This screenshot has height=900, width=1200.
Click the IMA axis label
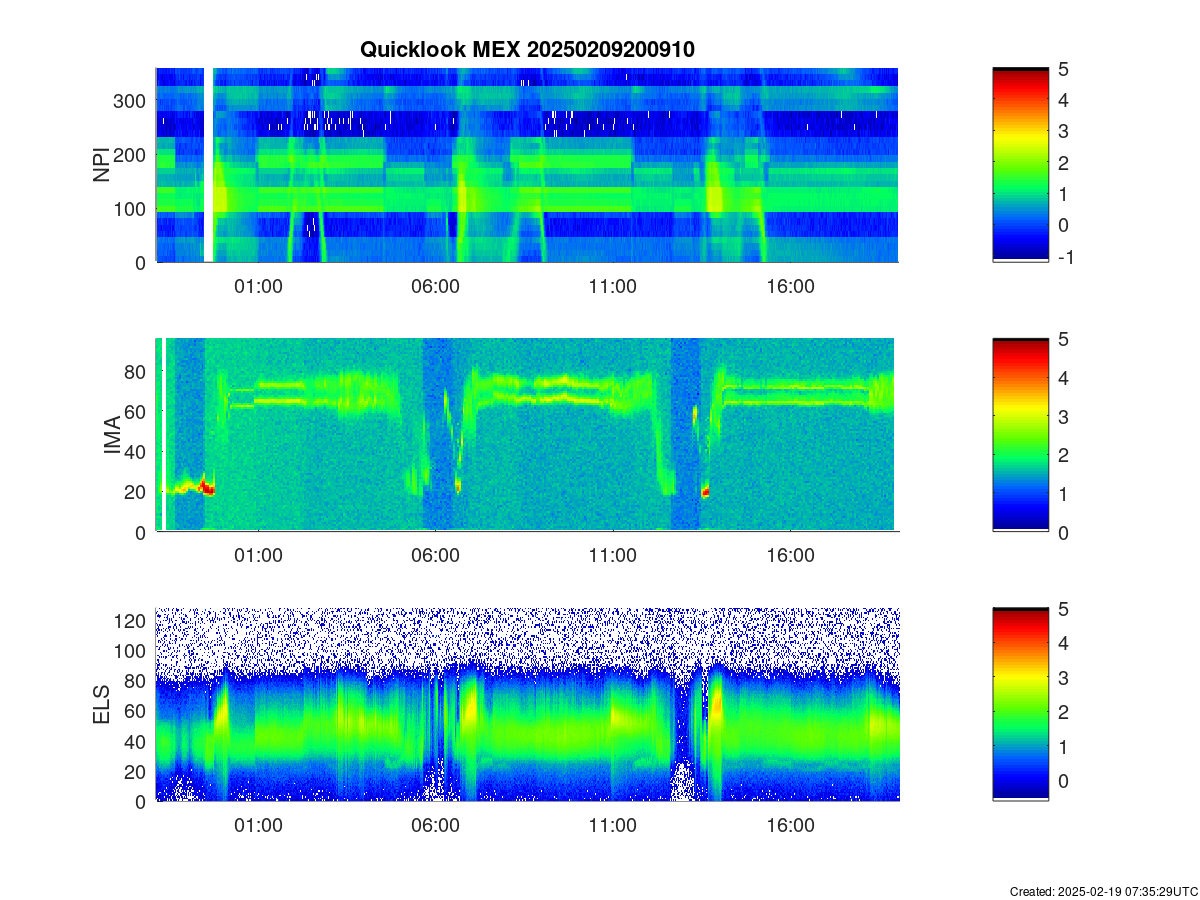(112, 435)
